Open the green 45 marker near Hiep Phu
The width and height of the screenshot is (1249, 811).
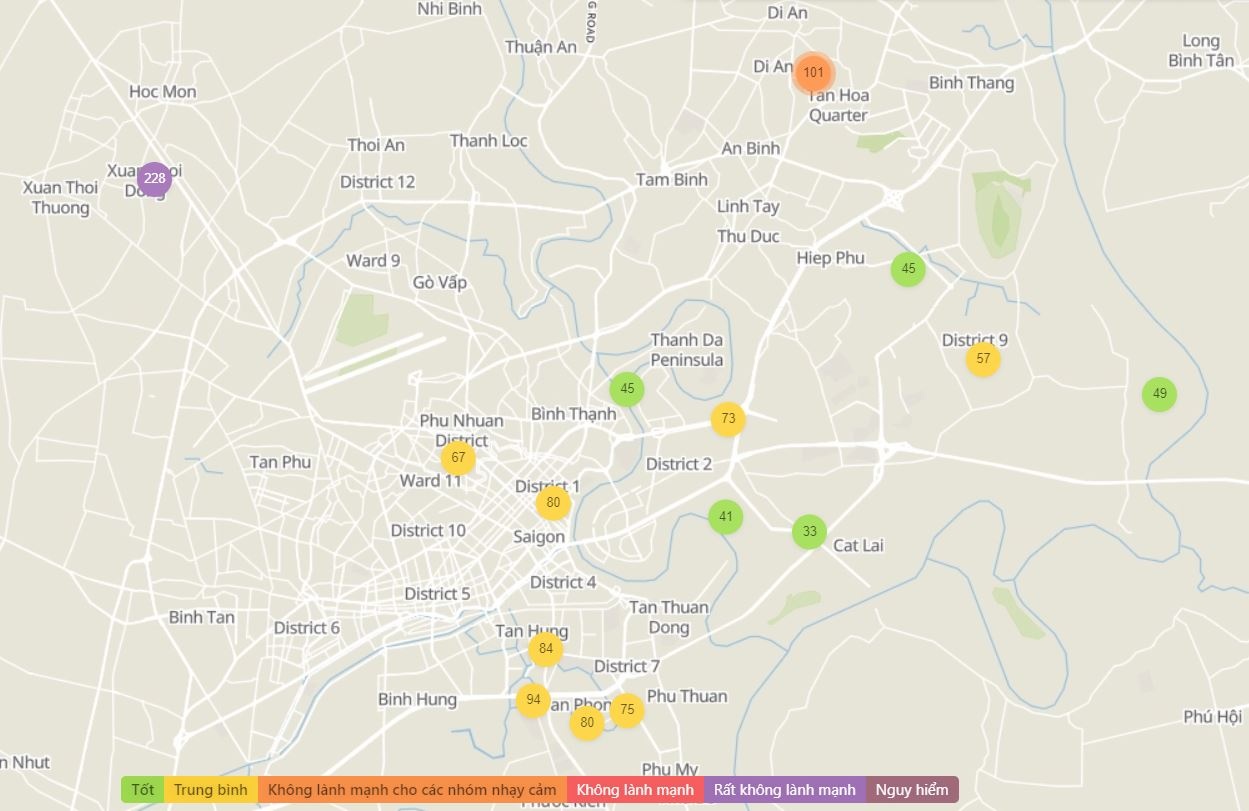[908, 269]
